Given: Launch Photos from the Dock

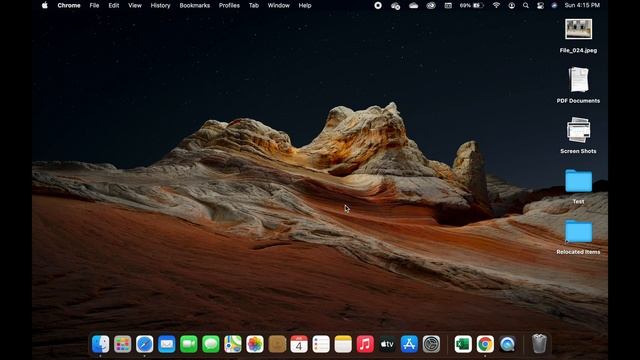Looking at the screenshot, I should pyautogui.click(x=255, y=344).
